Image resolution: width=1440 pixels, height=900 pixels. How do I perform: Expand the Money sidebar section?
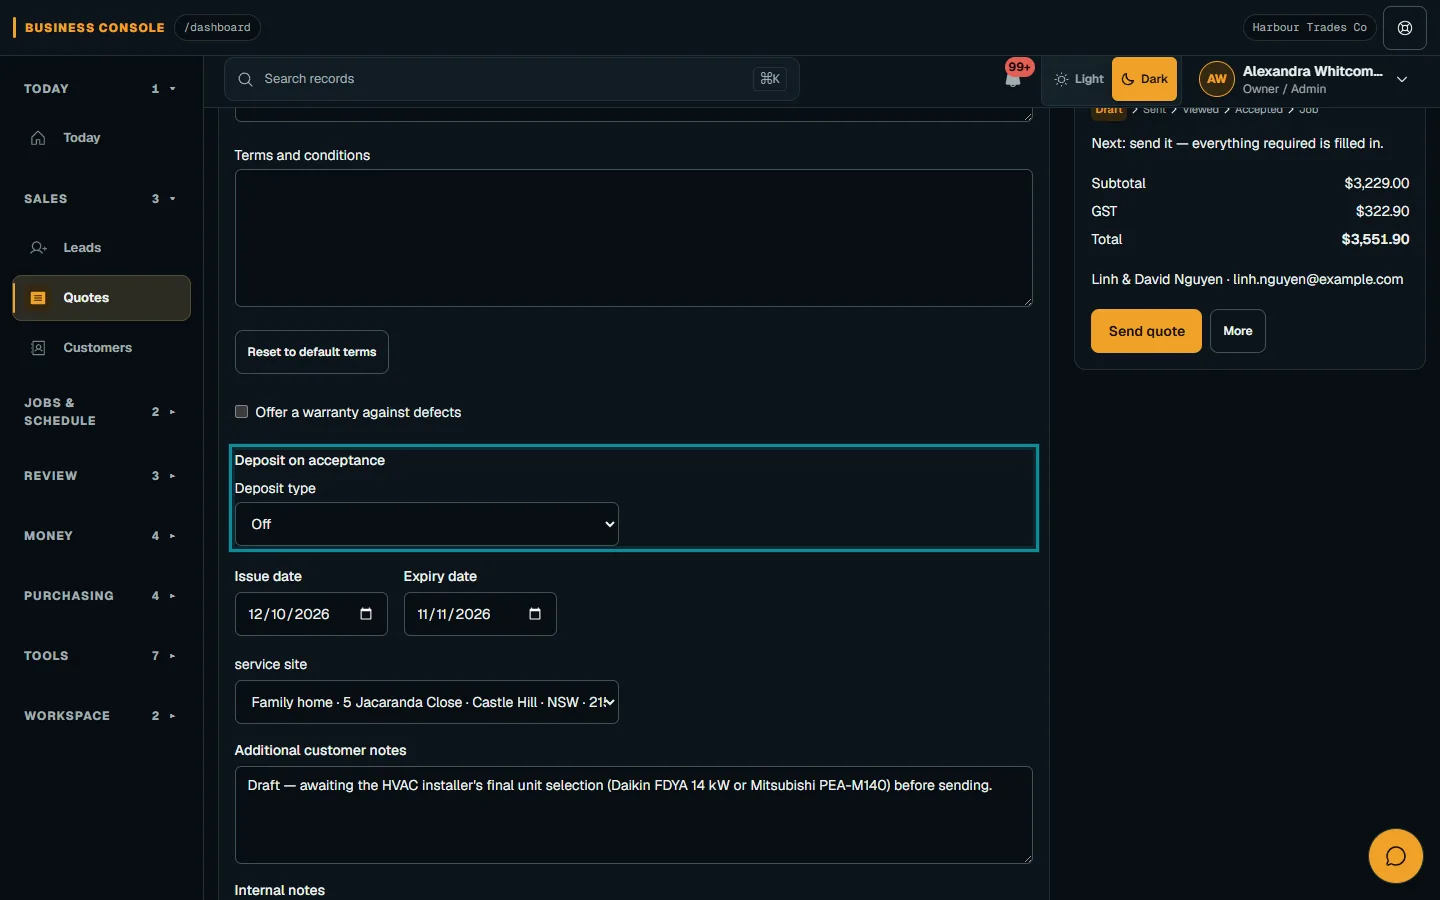(100, 536)
